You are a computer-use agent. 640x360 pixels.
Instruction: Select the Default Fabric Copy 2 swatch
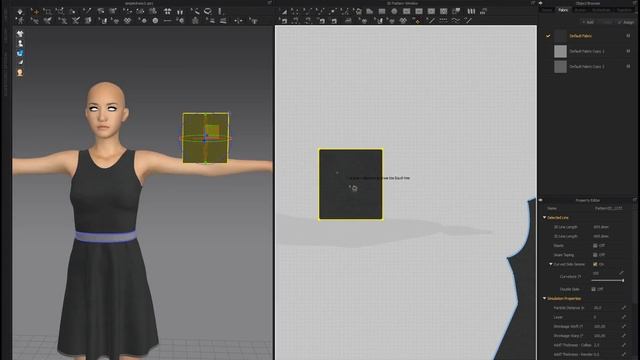[x=560, y=67]
